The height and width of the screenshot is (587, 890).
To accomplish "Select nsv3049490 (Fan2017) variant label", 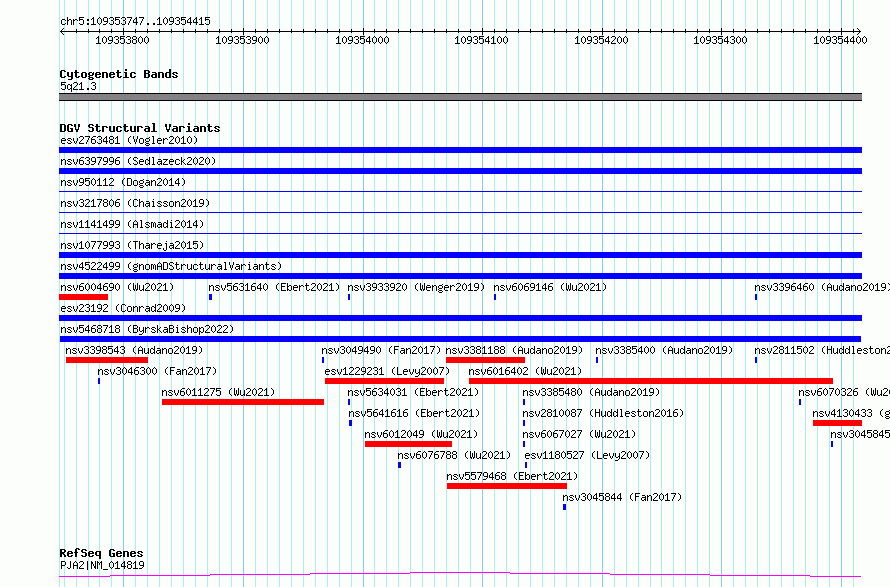I will pyautogui.click(x=381, y=350).
